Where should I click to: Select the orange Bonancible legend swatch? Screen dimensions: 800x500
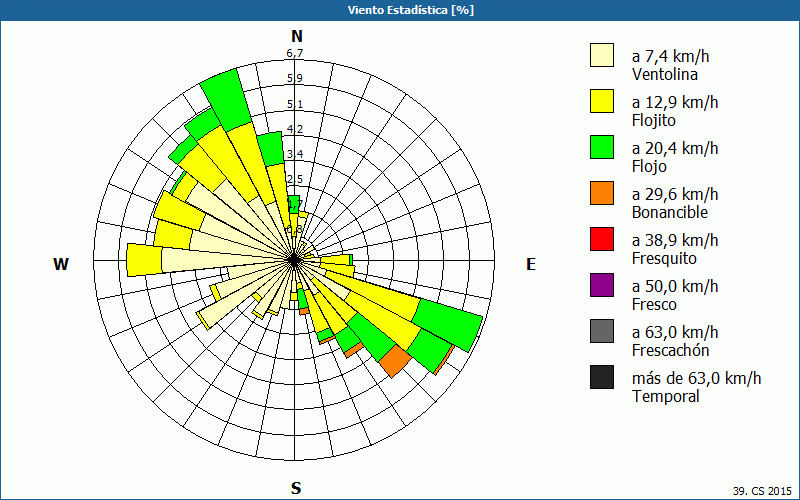click(602, 193)
